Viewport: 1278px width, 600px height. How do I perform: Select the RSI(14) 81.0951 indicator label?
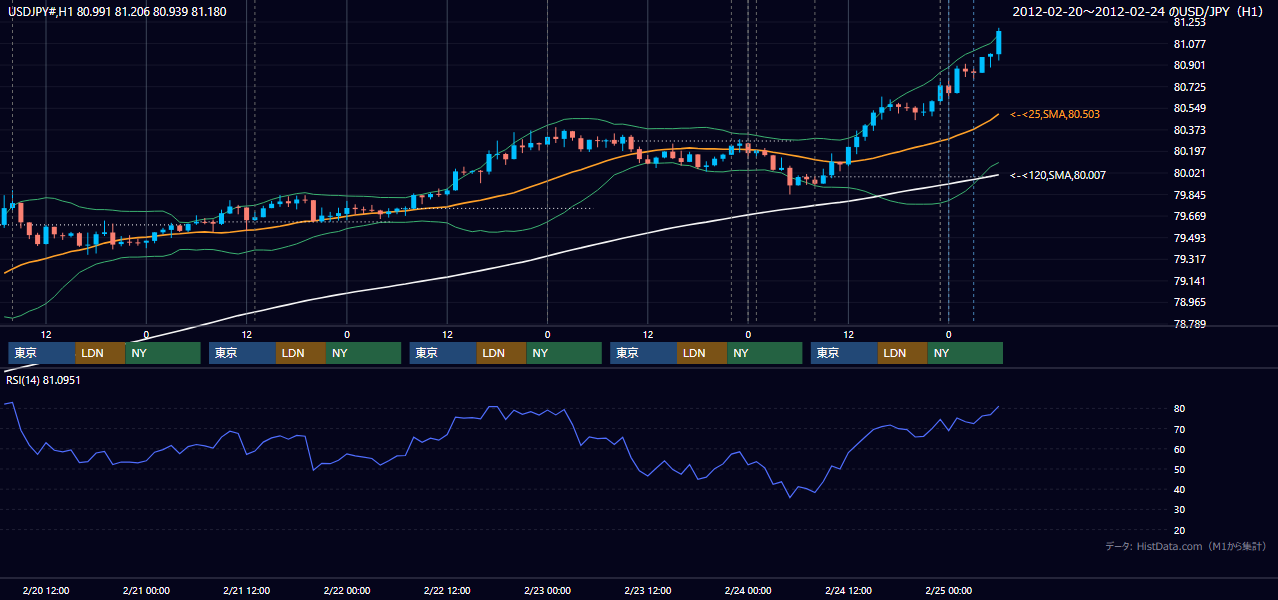43,380
